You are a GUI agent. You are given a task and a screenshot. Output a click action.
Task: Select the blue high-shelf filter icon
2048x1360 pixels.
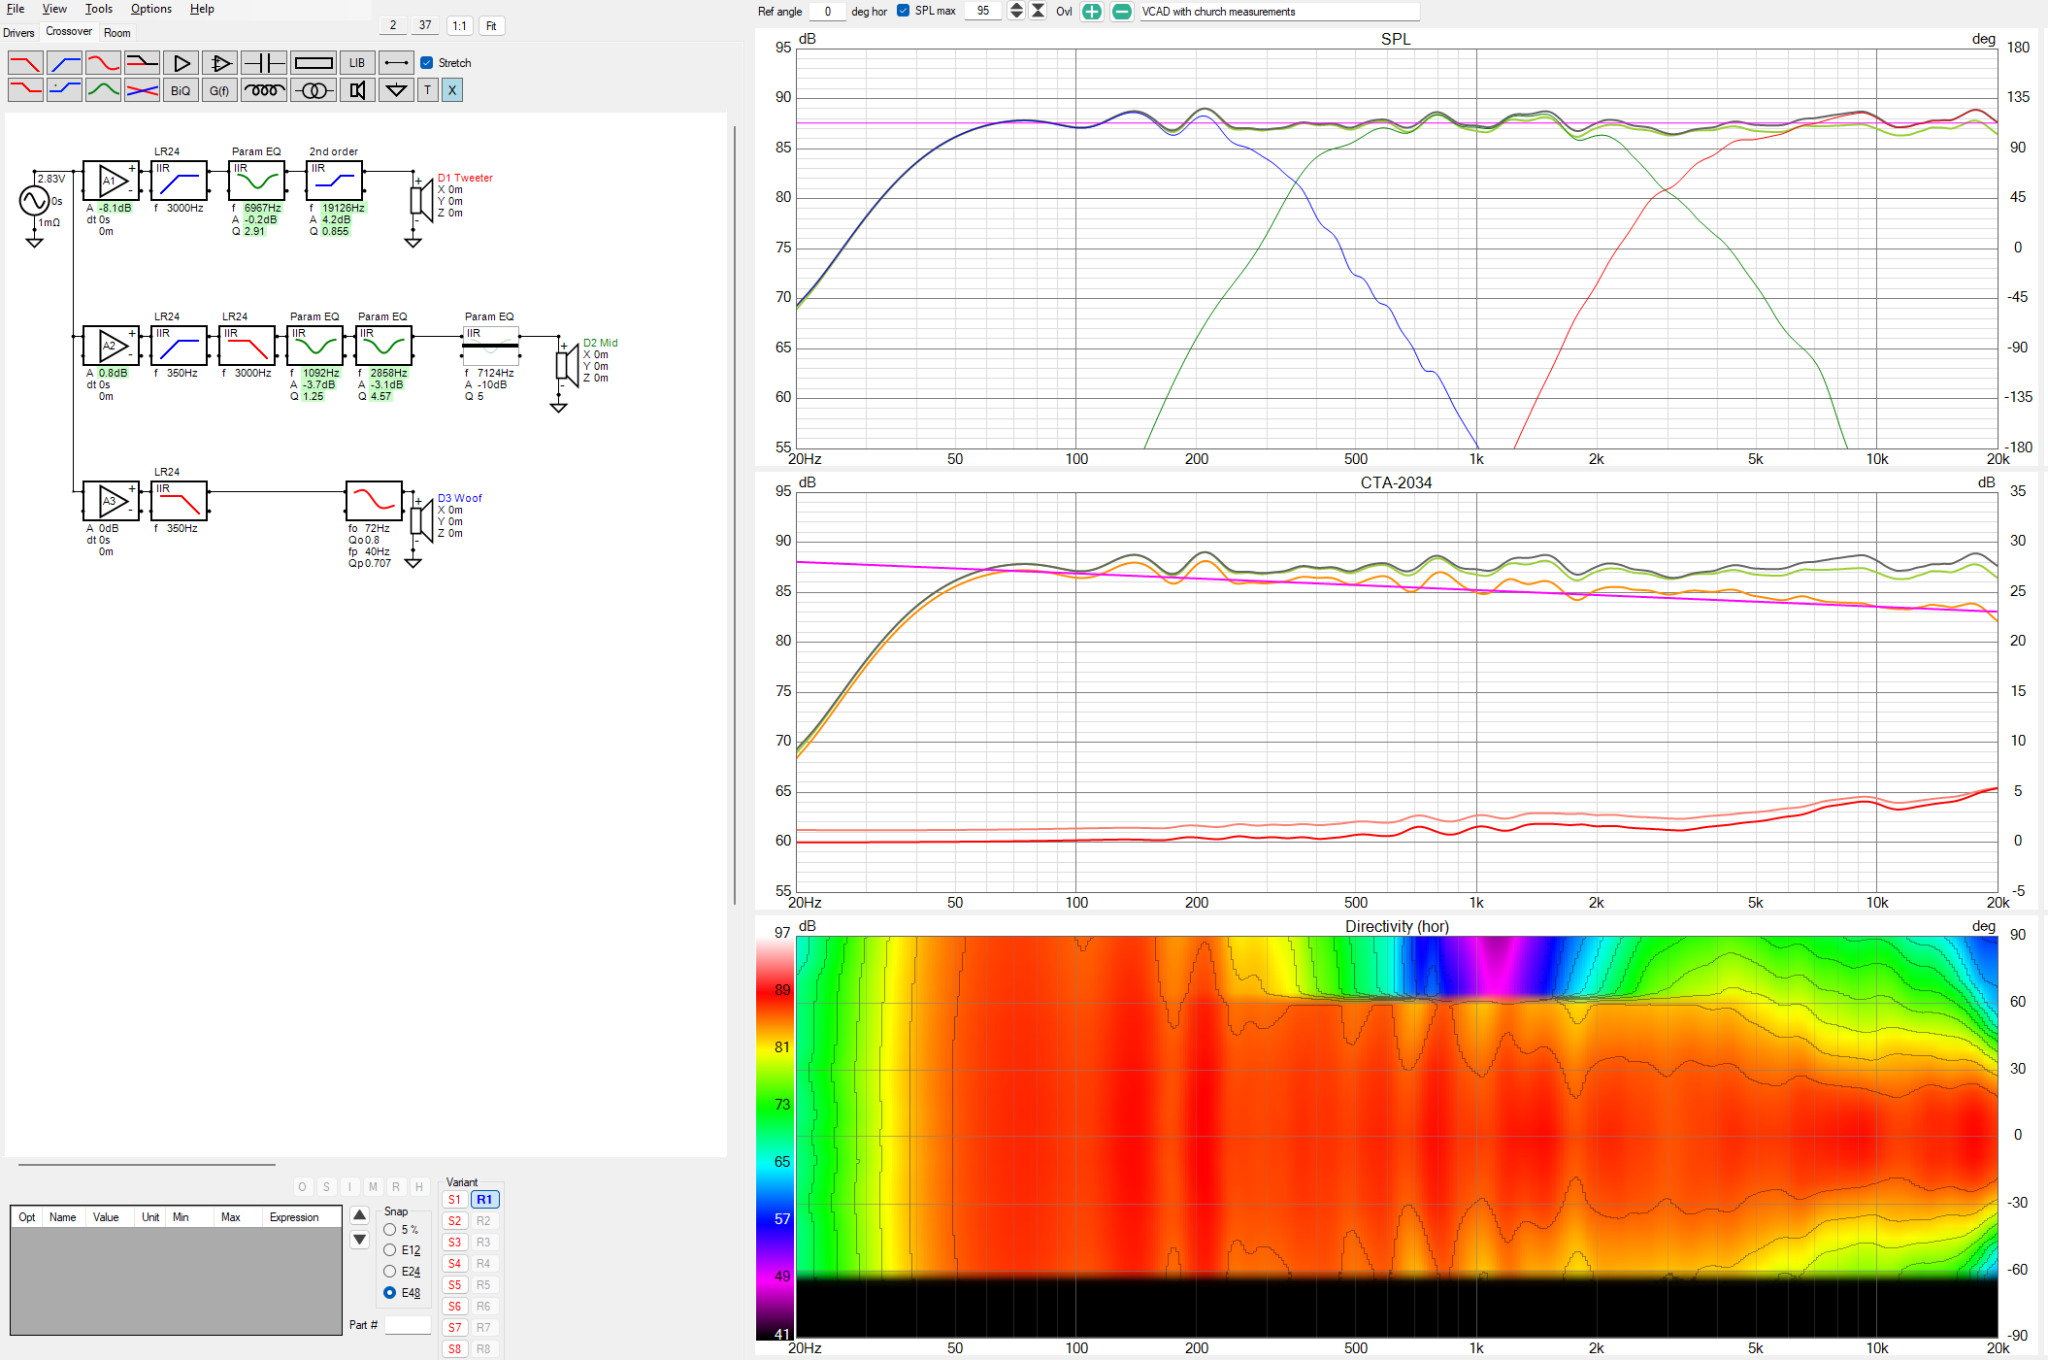64,90
